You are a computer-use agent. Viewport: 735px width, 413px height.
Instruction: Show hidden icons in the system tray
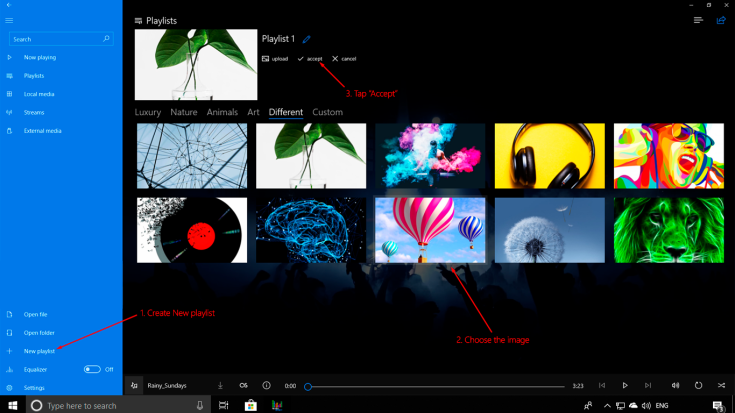606,405
